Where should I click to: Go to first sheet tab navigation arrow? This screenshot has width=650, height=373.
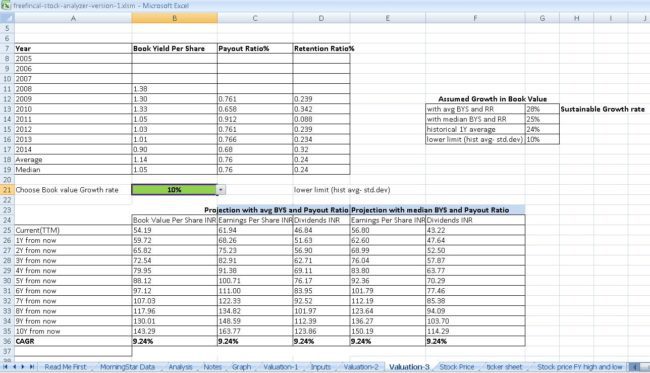click(x=5, y=367)
